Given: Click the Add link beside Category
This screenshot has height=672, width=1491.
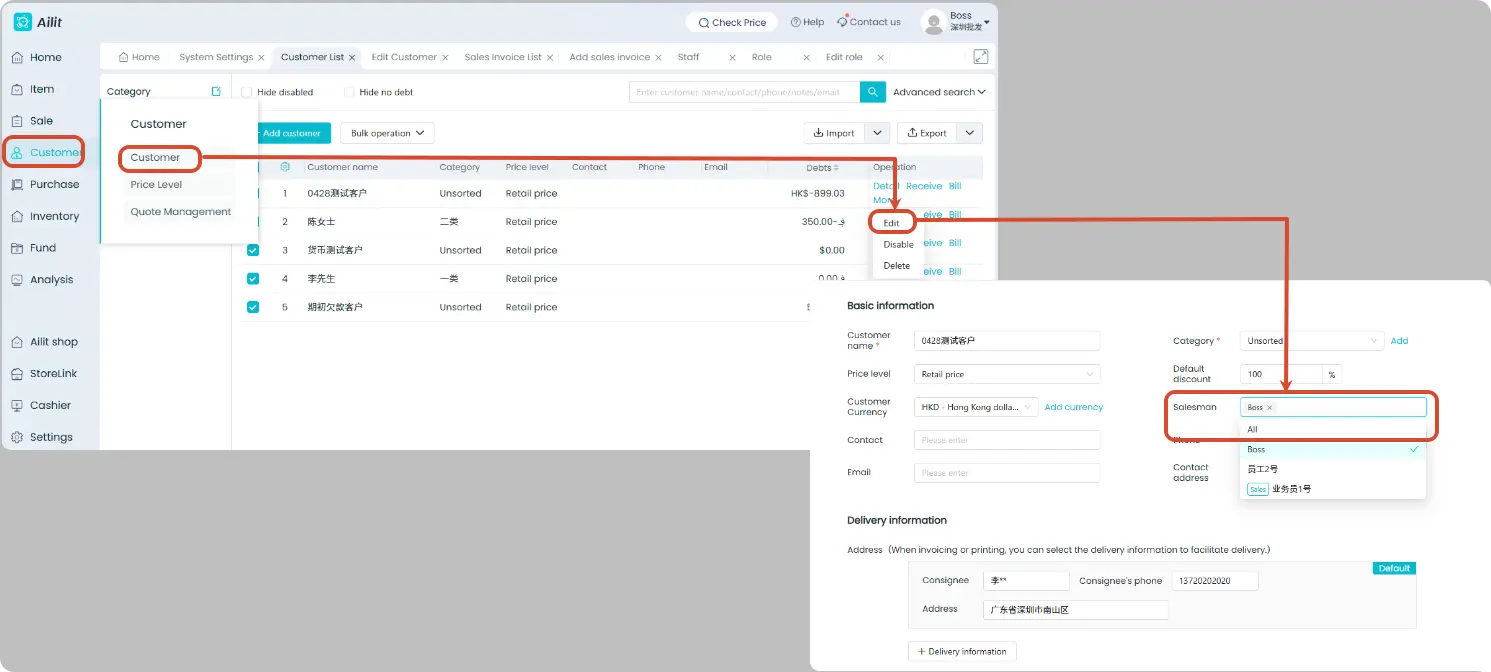Looking at the screenshot, I should (x=1399, y=341).
